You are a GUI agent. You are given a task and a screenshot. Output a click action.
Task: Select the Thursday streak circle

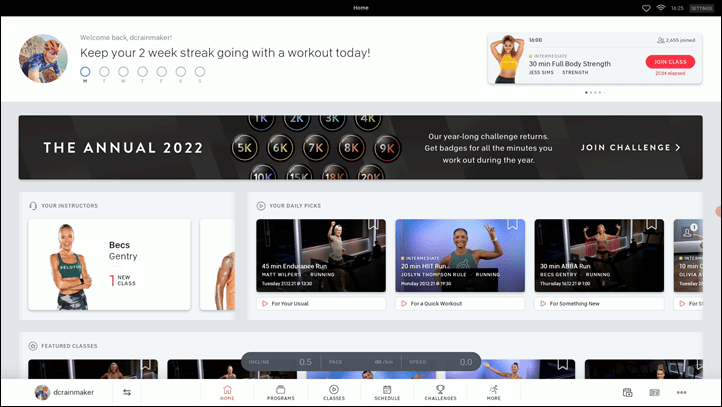pyautogui.click(x=143, y=72)
